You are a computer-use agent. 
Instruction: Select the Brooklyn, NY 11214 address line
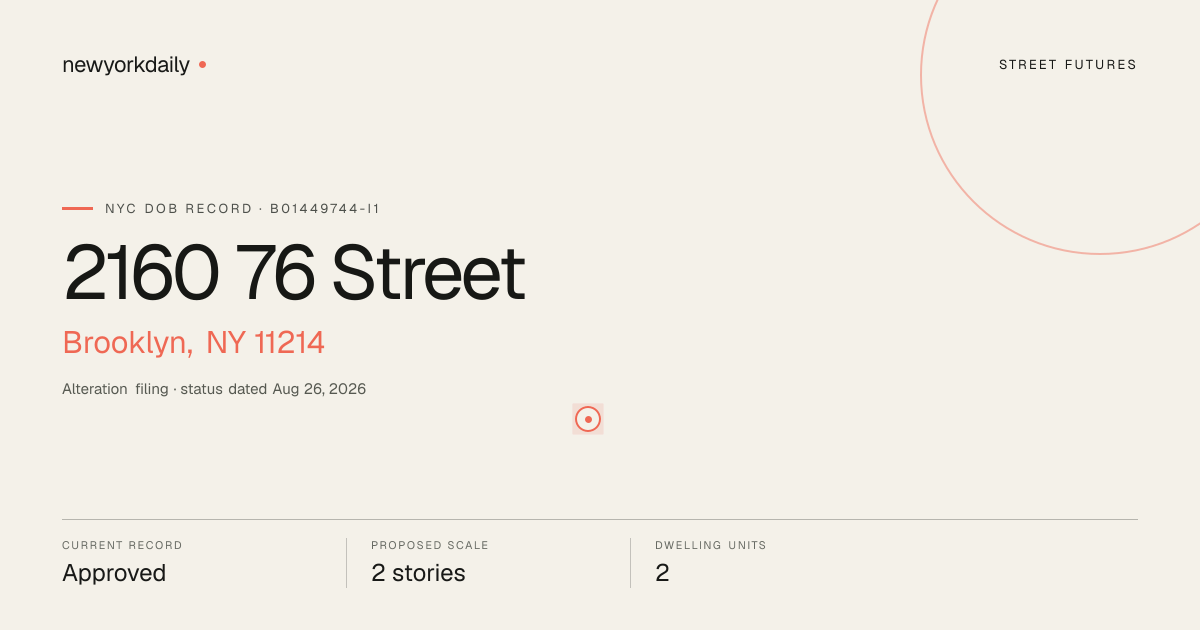(x=194, y=343)
